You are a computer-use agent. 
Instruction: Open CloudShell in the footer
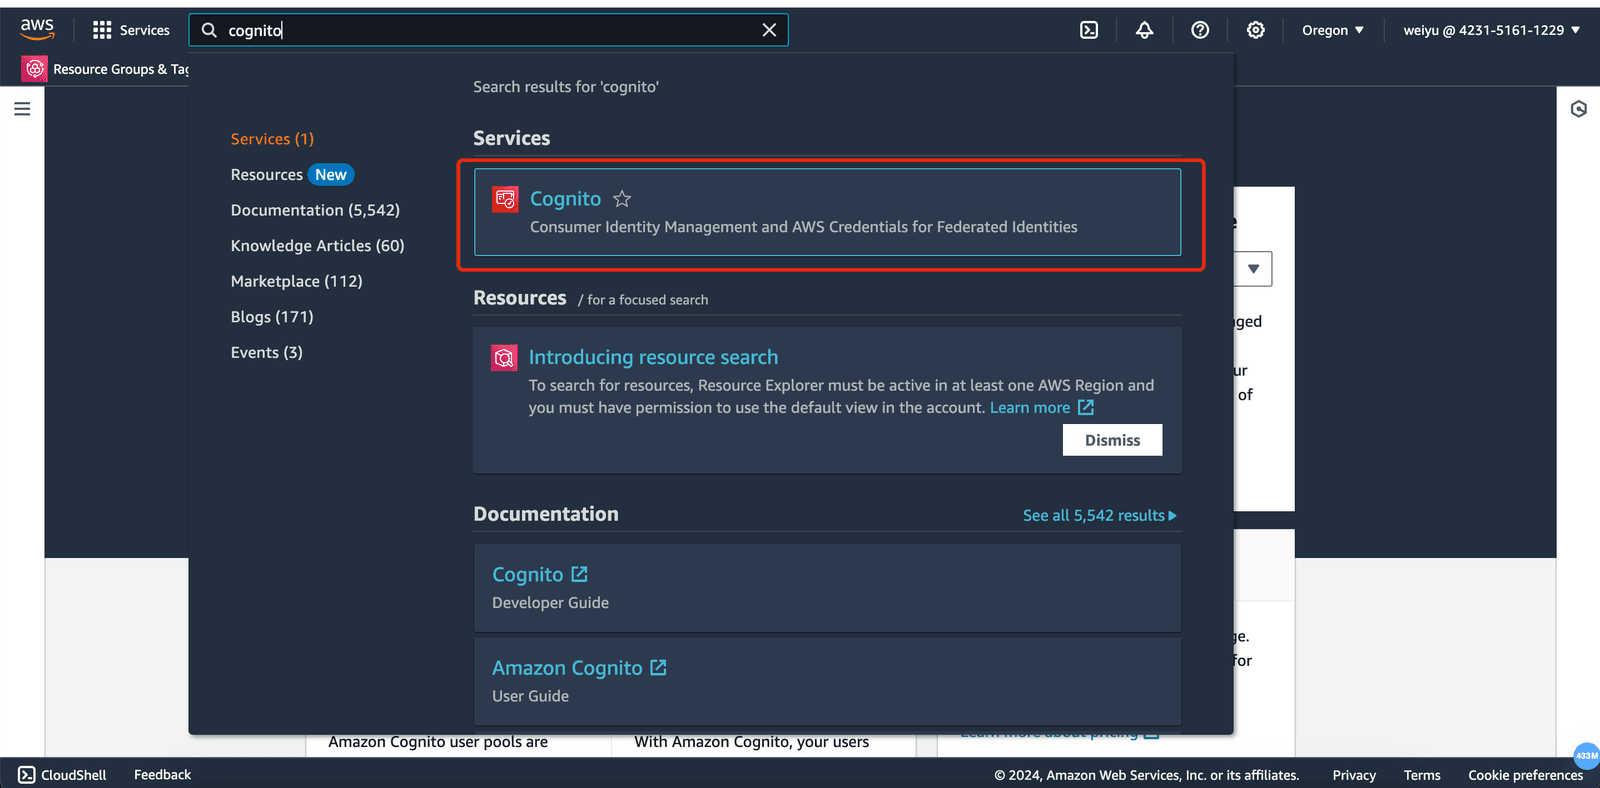tap(62, 775)
